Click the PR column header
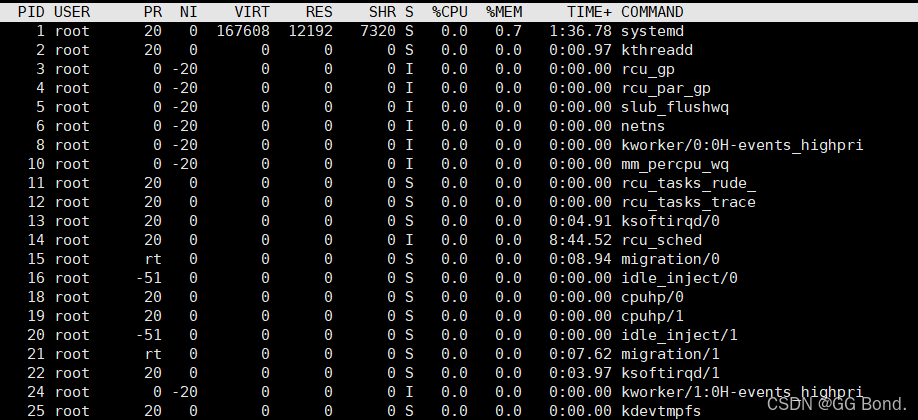Image resolution: width=918 pixels, height=420 pixels. pyautogui.click(x=153, y=12)
